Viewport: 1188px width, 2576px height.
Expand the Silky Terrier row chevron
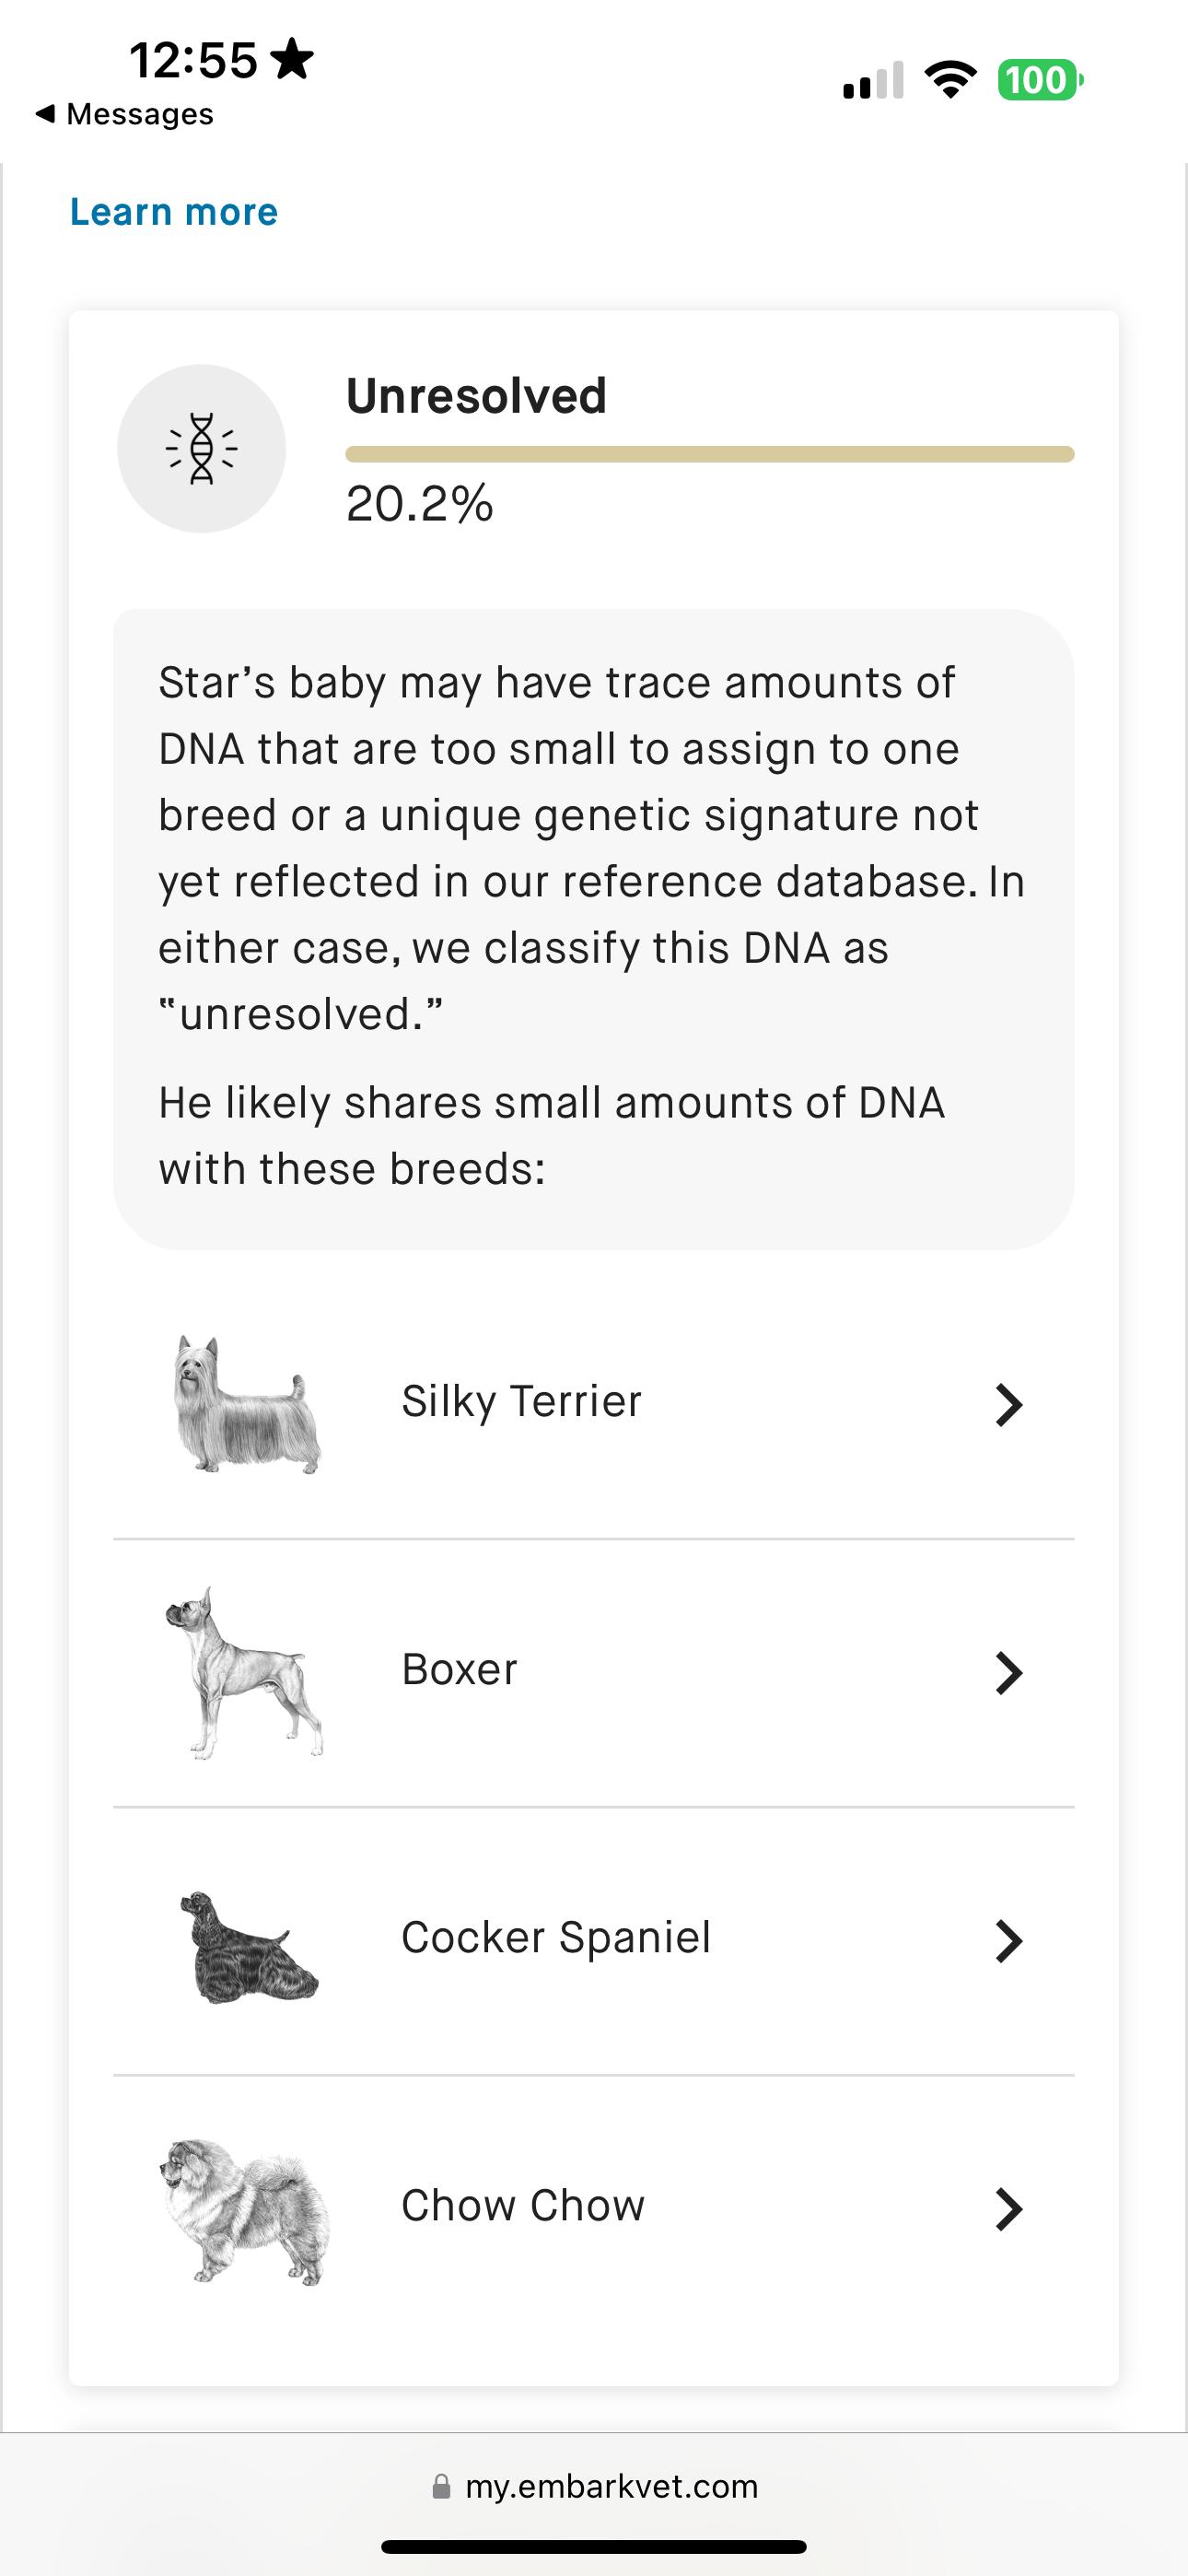[1009, 1405]
